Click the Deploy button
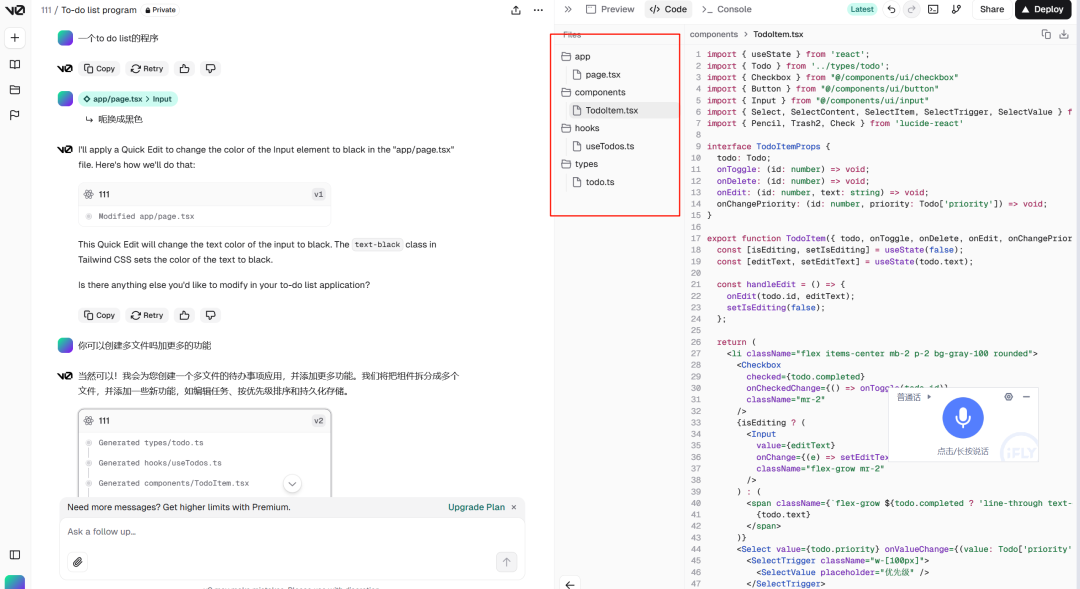 tap(1042, 9)
